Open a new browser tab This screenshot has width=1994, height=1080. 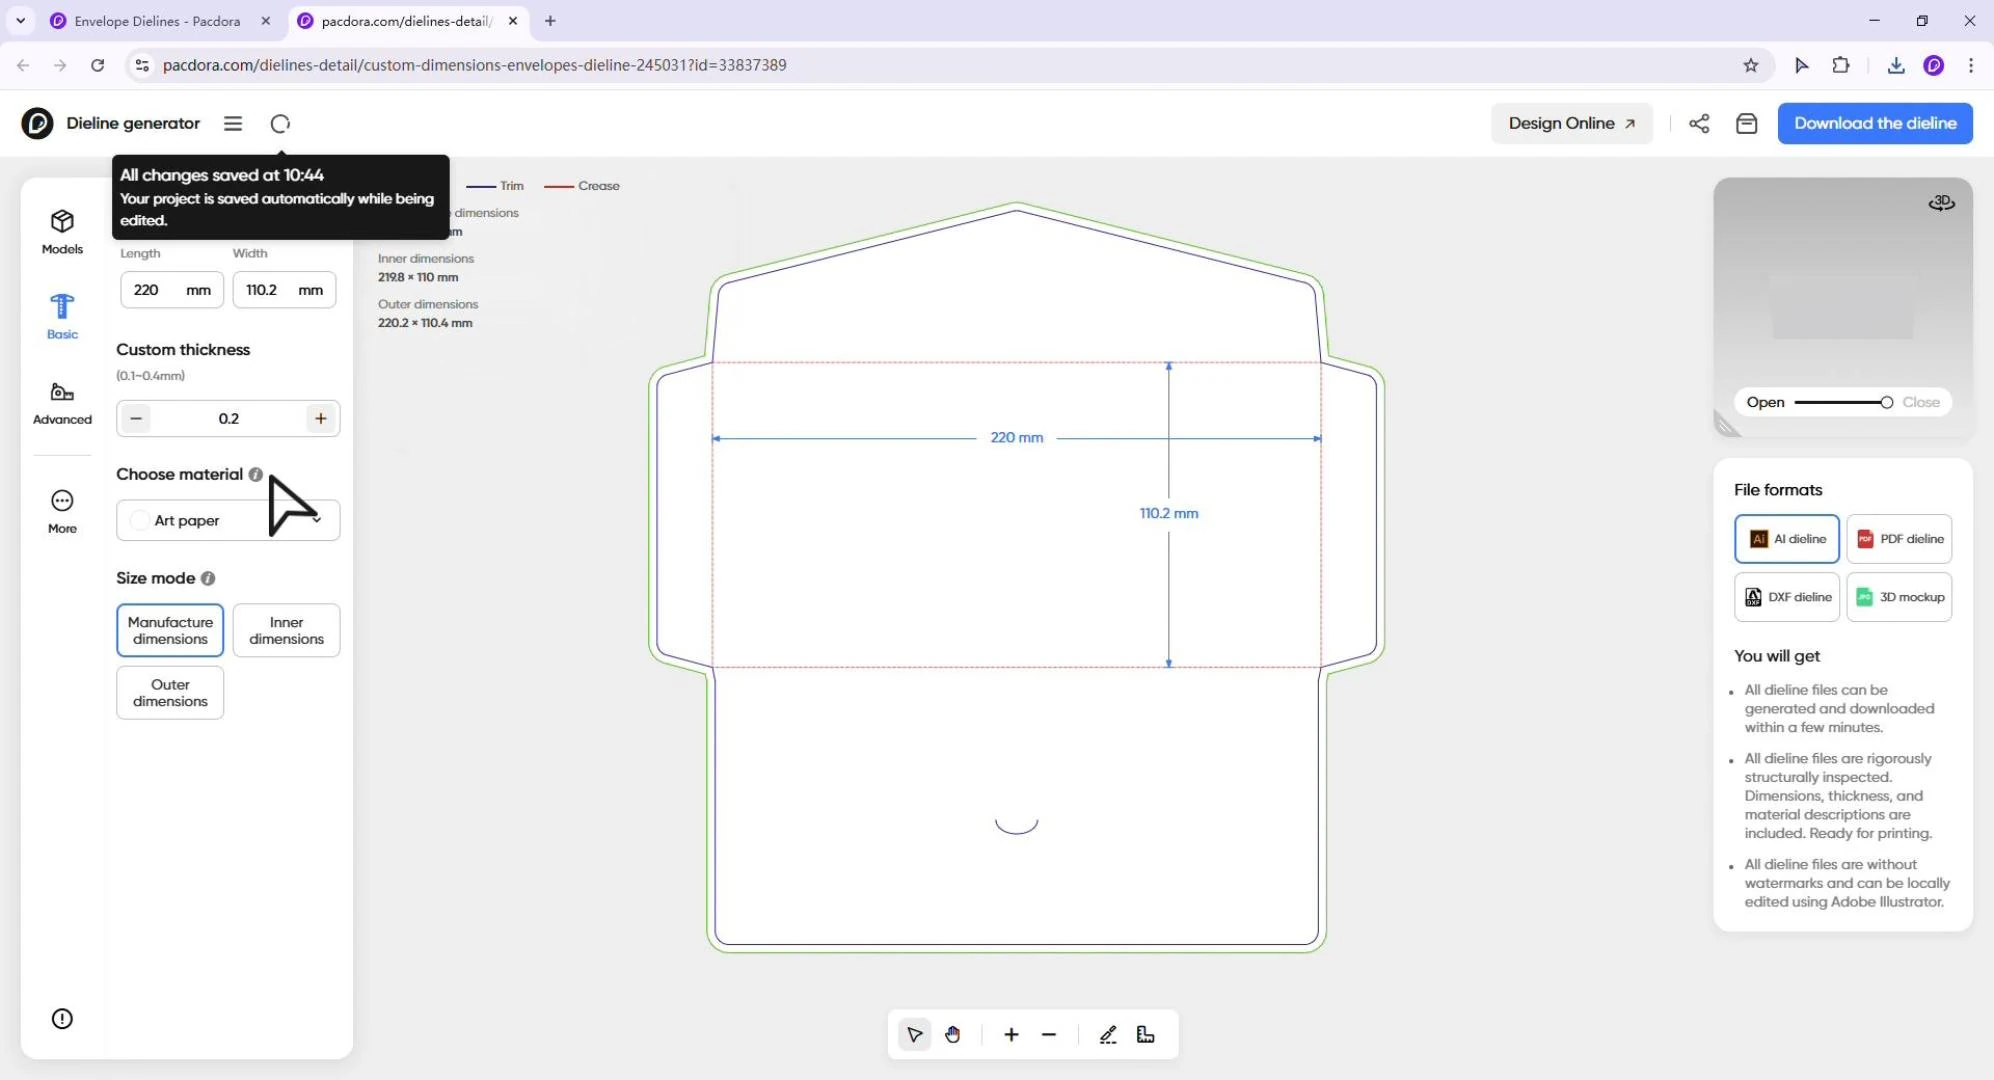pyautogui.click(x=550, y=21)
